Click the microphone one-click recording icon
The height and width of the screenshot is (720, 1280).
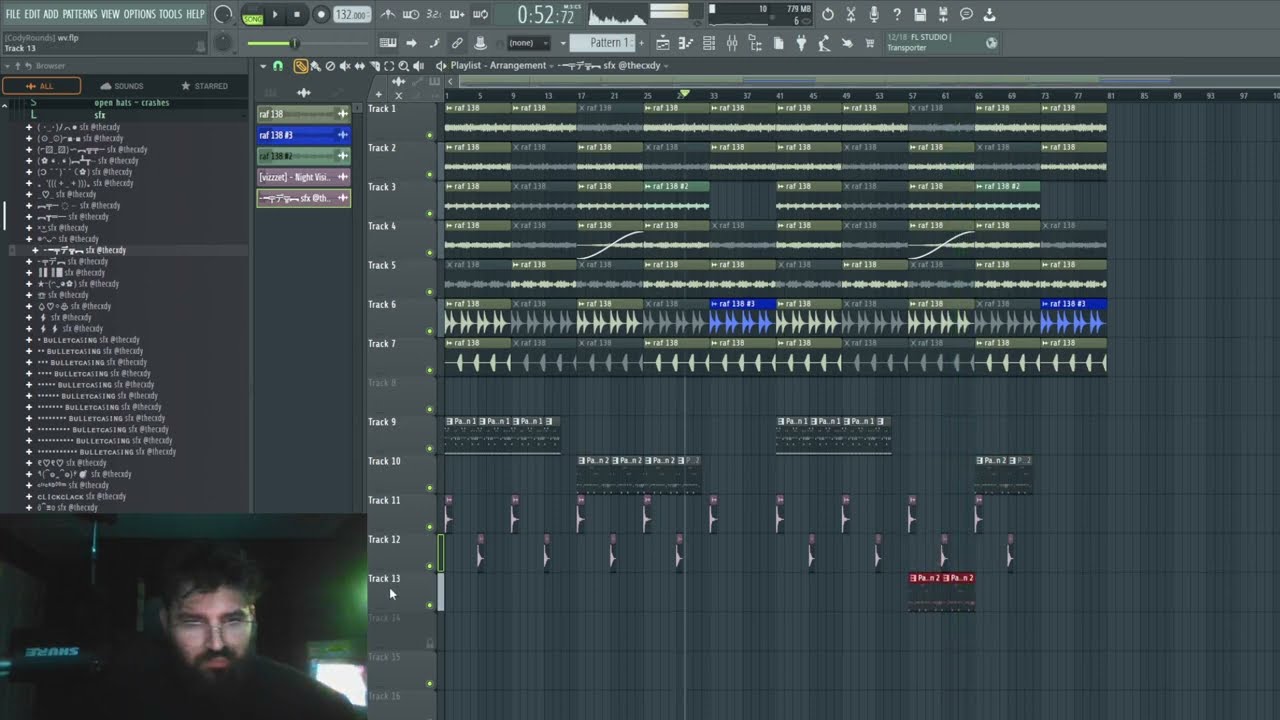coord(873,14)
